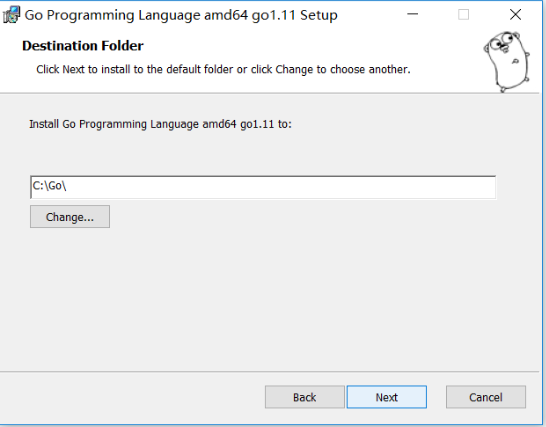
Task: Click the Destination Folder heading
Action: 83,46
